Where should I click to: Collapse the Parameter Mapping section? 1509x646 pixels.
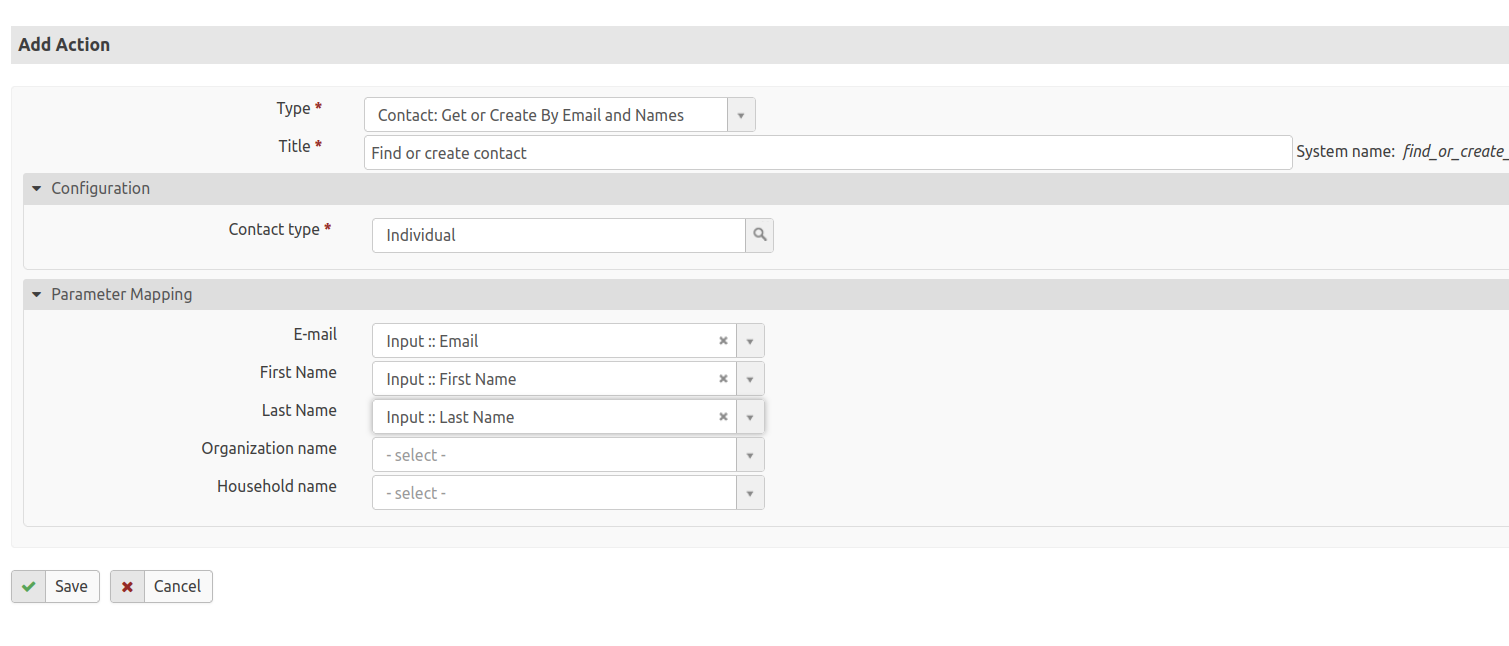pos(37,294)
